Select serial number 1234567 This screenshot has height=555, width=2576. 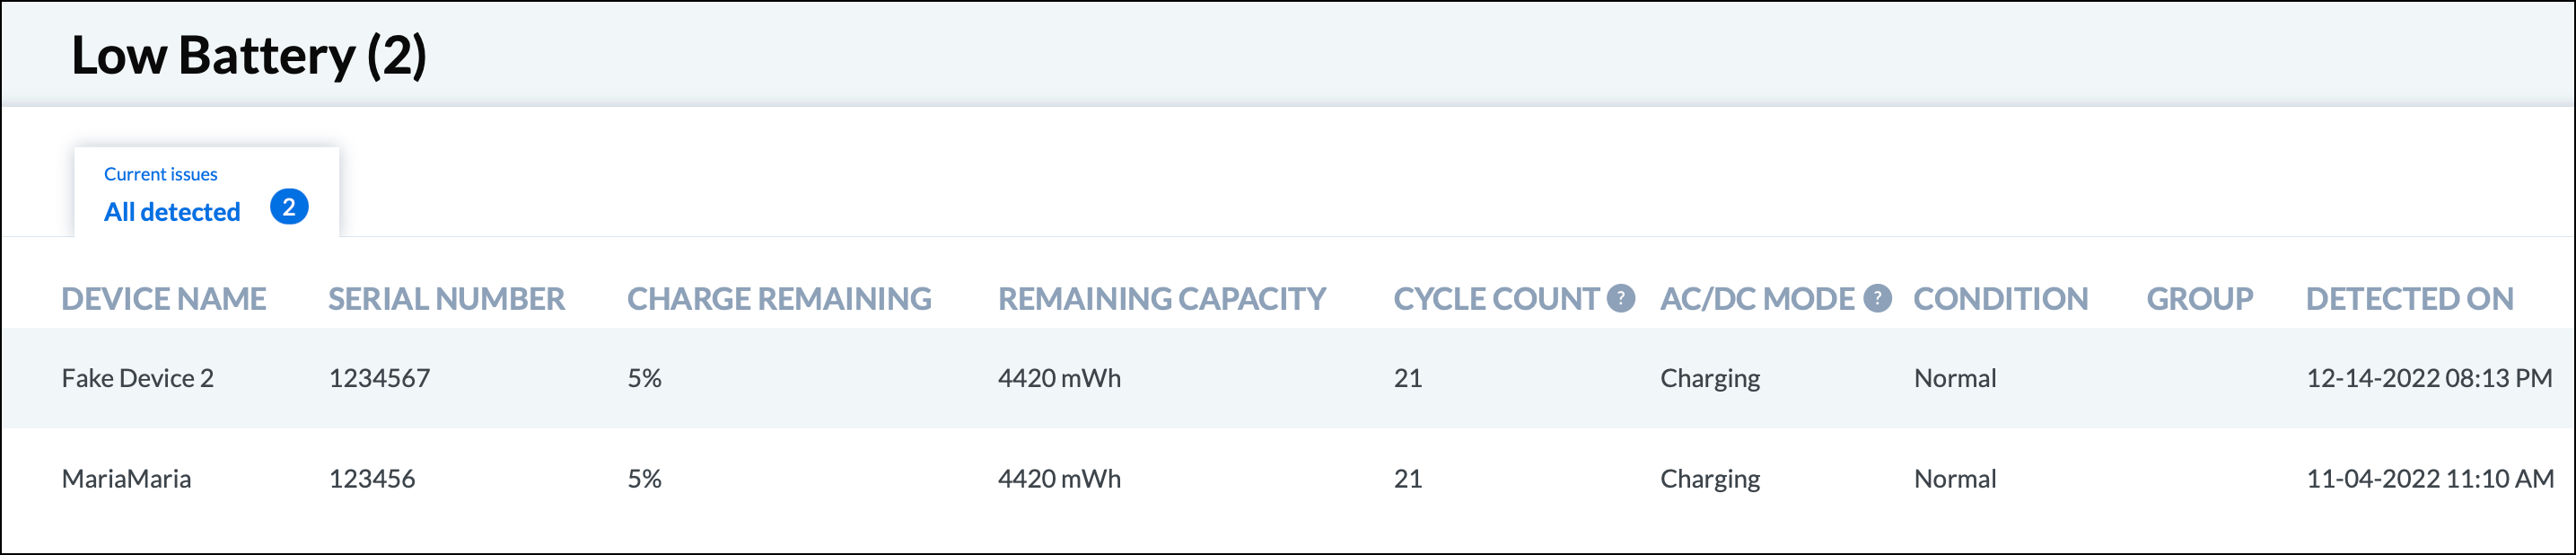[379, 378]
